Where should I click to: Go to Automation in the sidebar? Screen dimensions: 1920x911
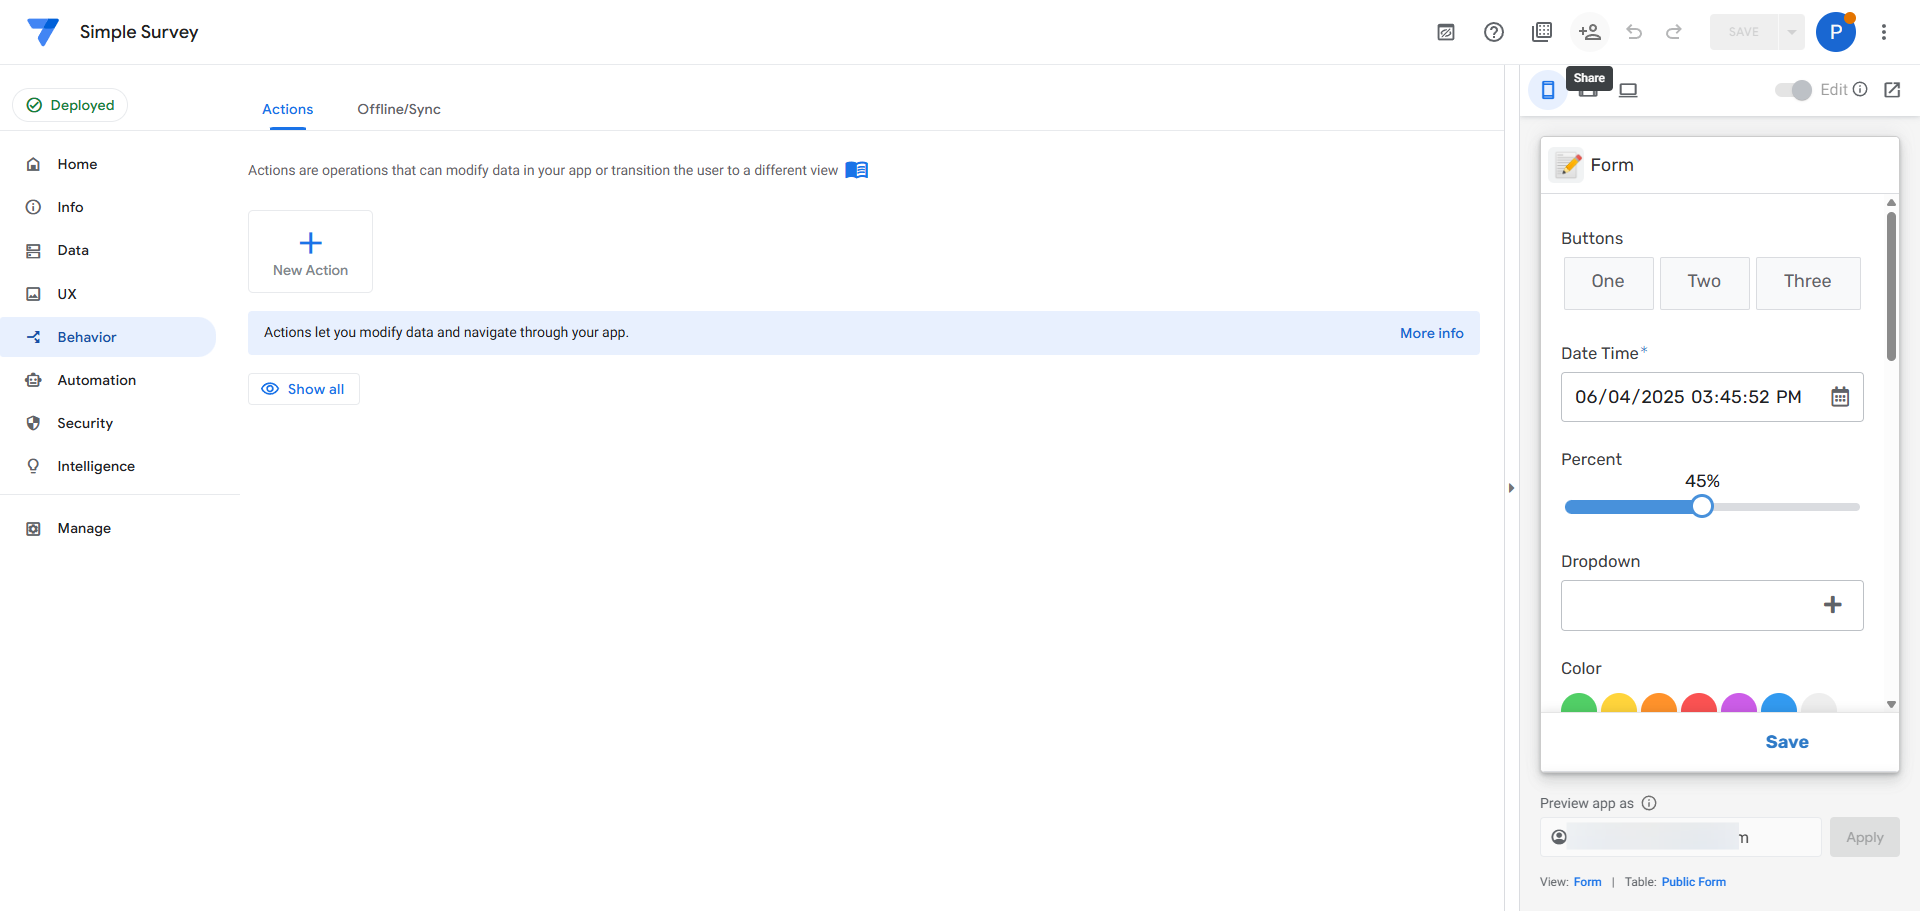[x=108, y=380]
